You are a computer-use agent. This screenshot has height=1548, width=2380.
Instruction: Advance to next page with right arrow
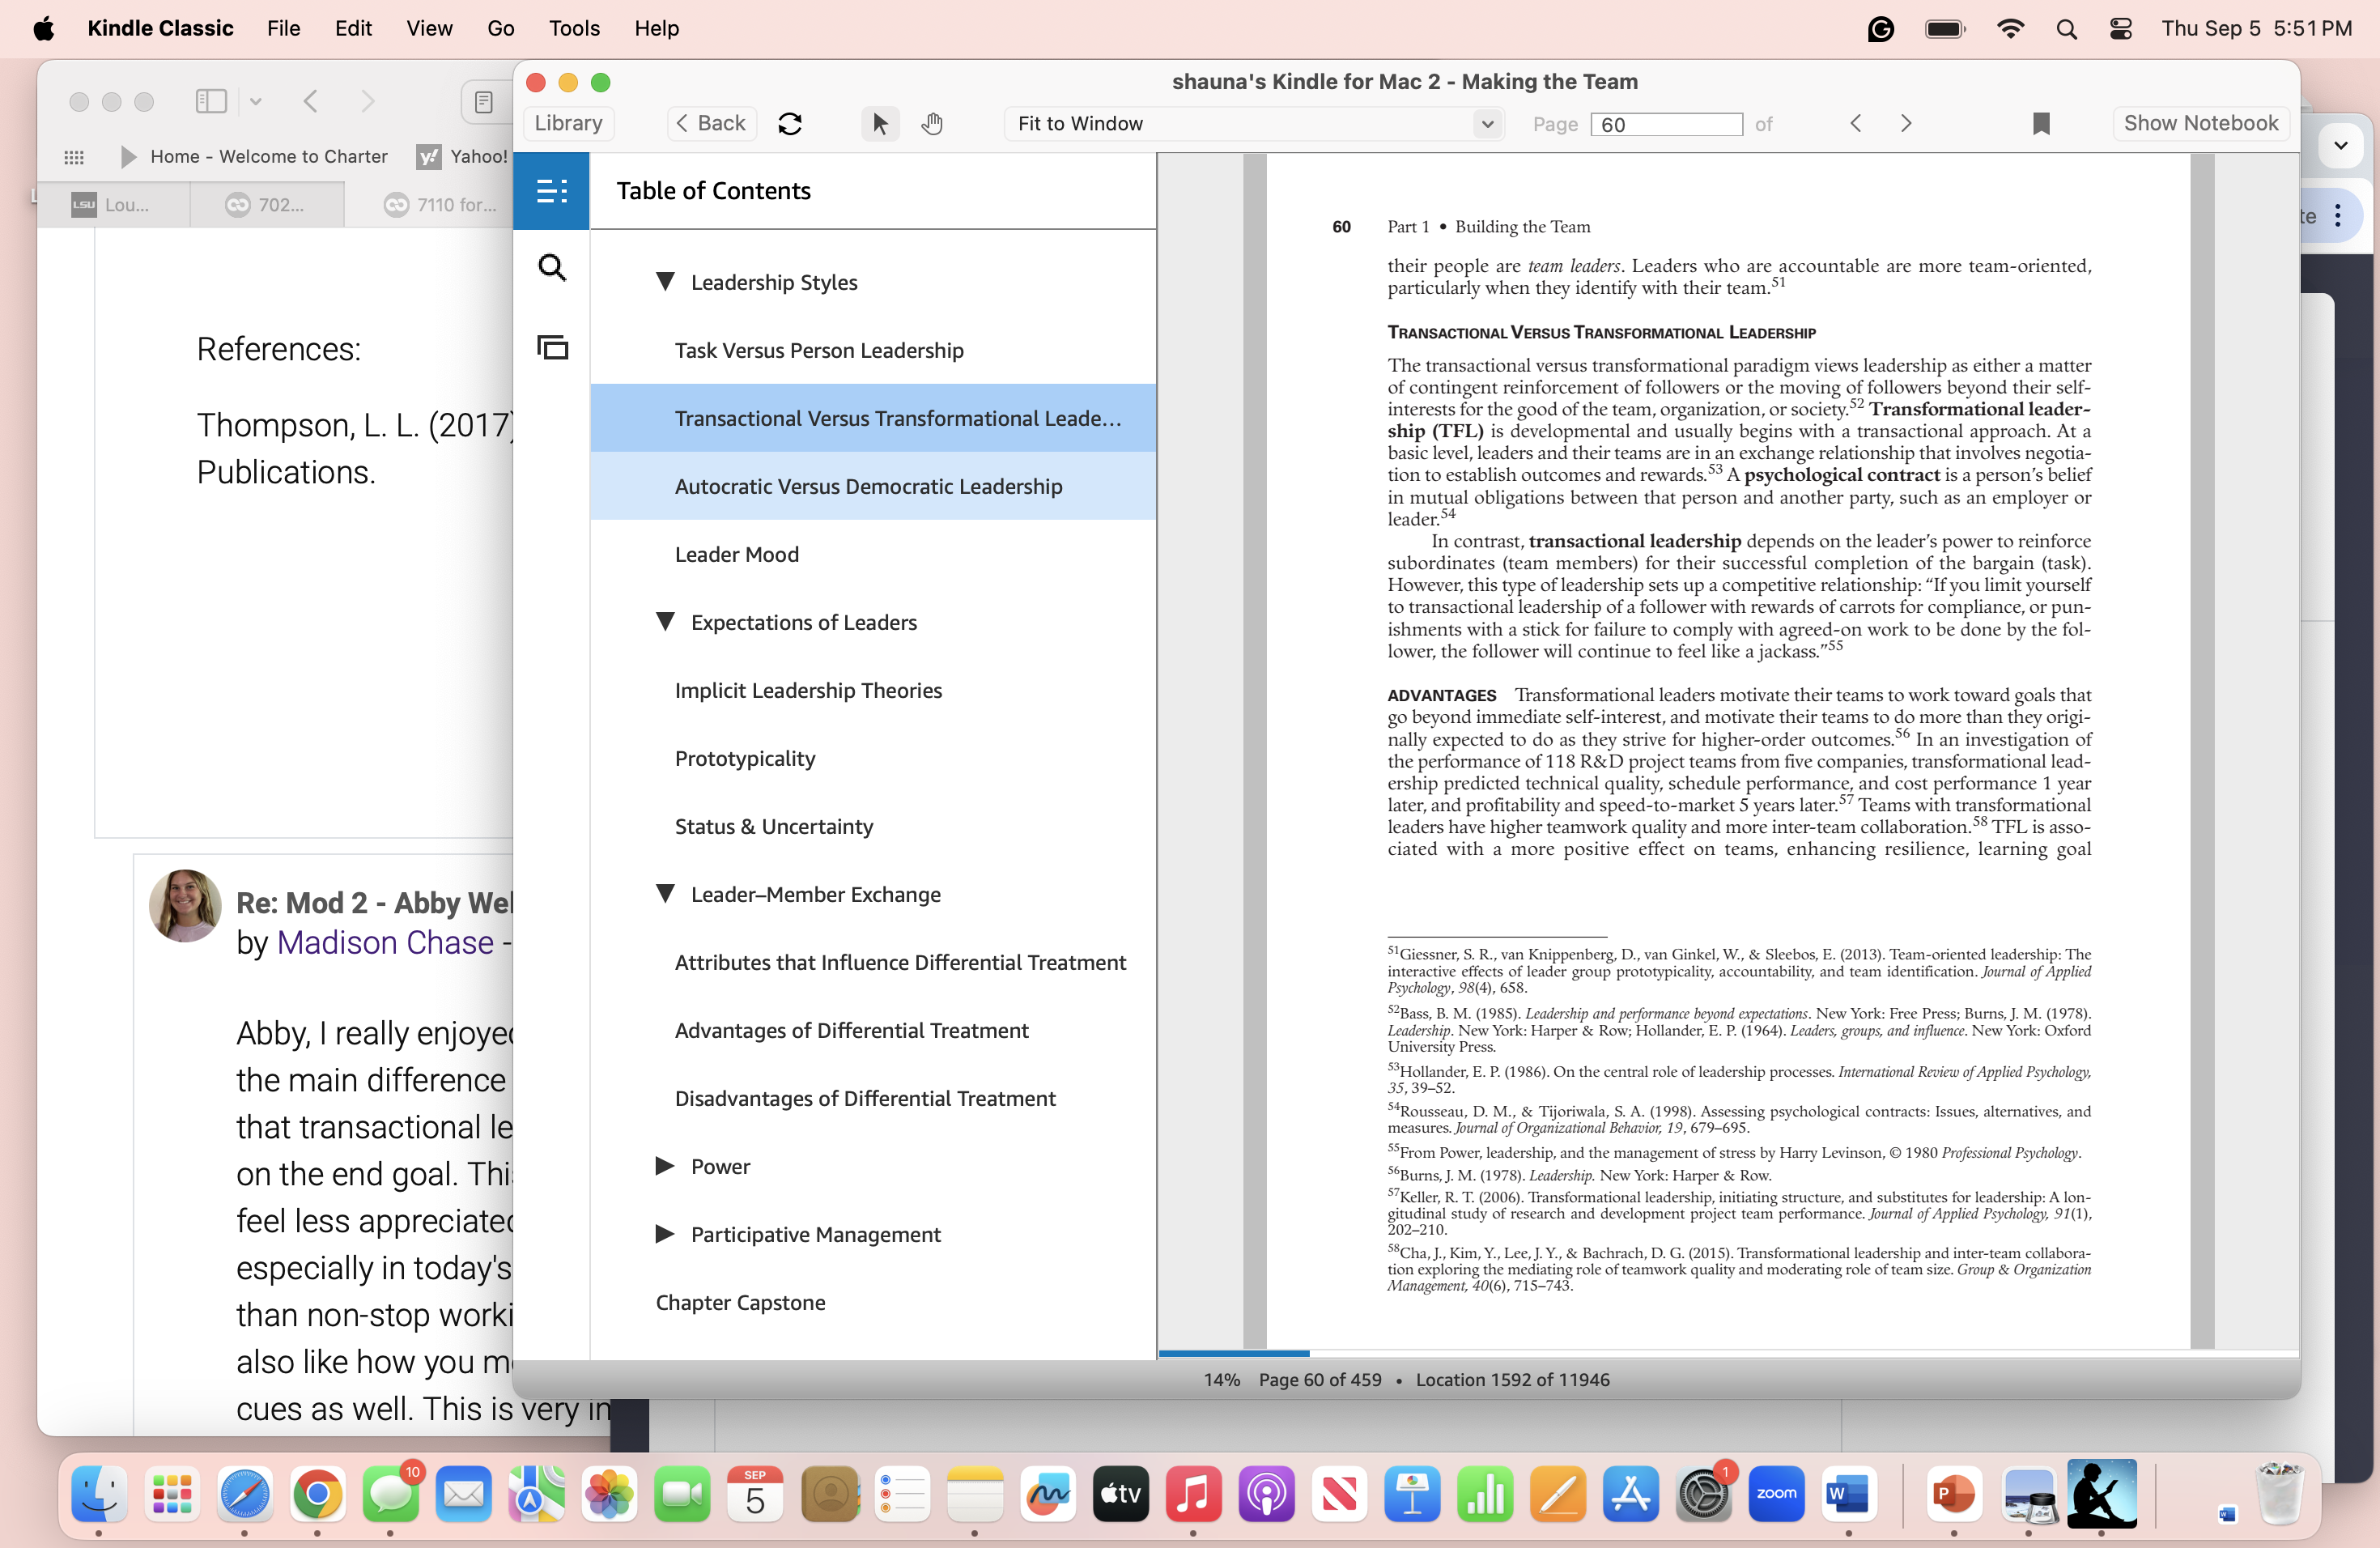pos(1906,123)
